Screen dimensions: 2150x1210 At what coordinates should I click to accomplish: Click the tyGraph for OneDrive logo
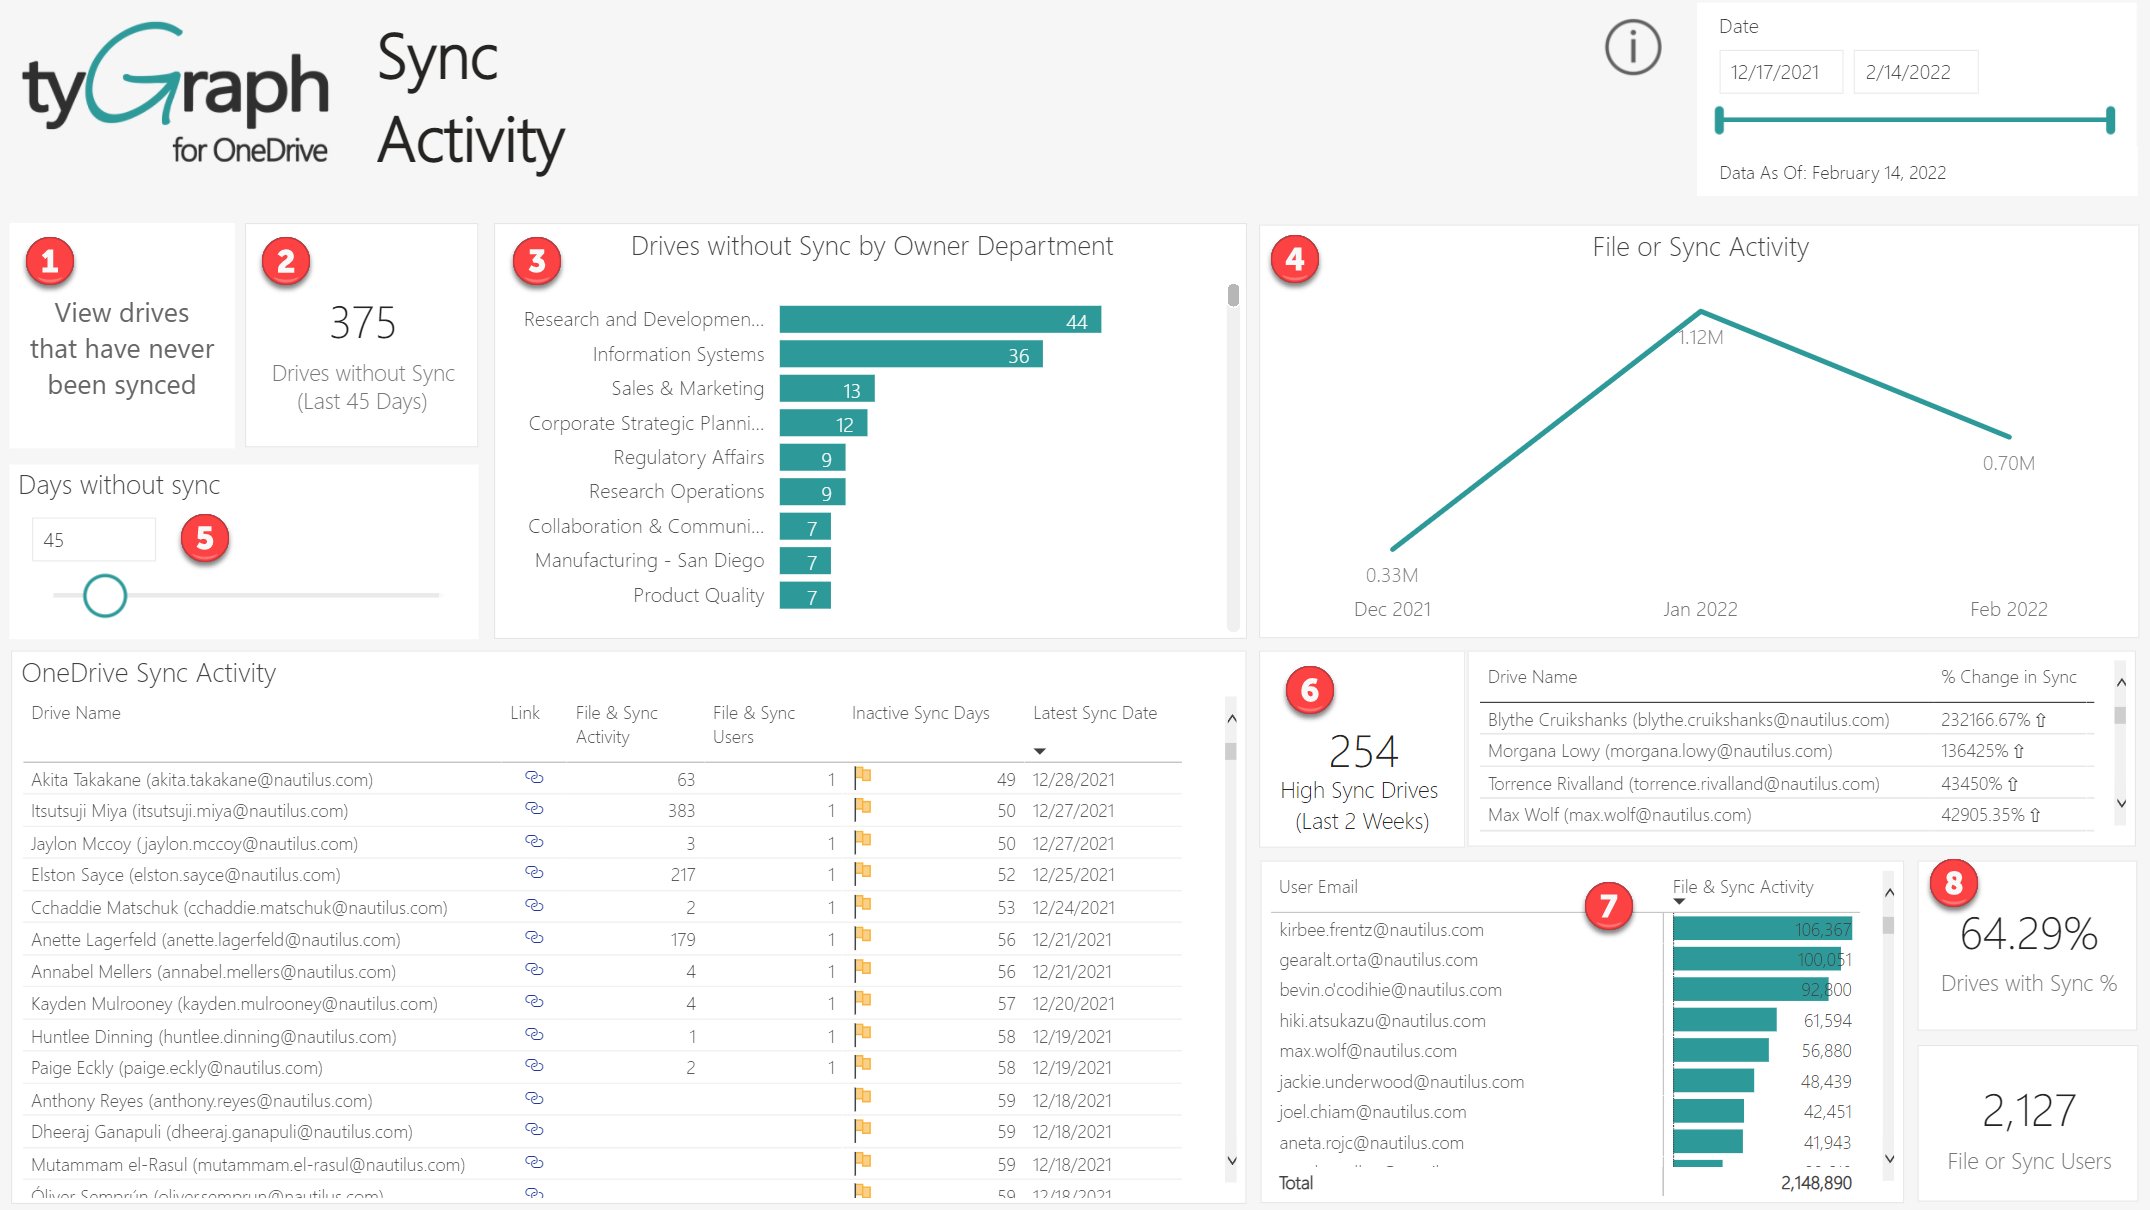[176, 92]
